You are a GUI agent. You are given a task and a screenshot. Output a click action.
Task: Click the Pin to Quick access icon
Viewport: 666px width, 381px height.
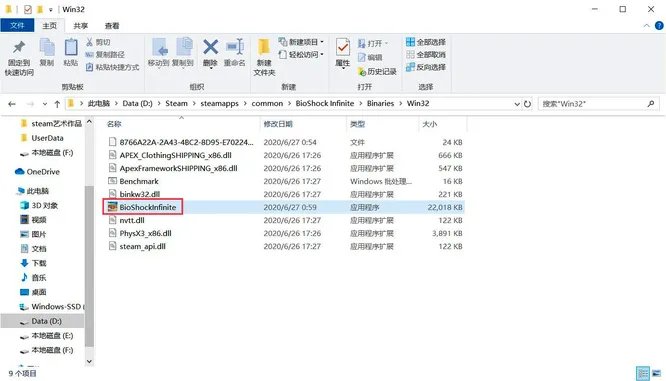pyautogui.click(x=19, y=48)
